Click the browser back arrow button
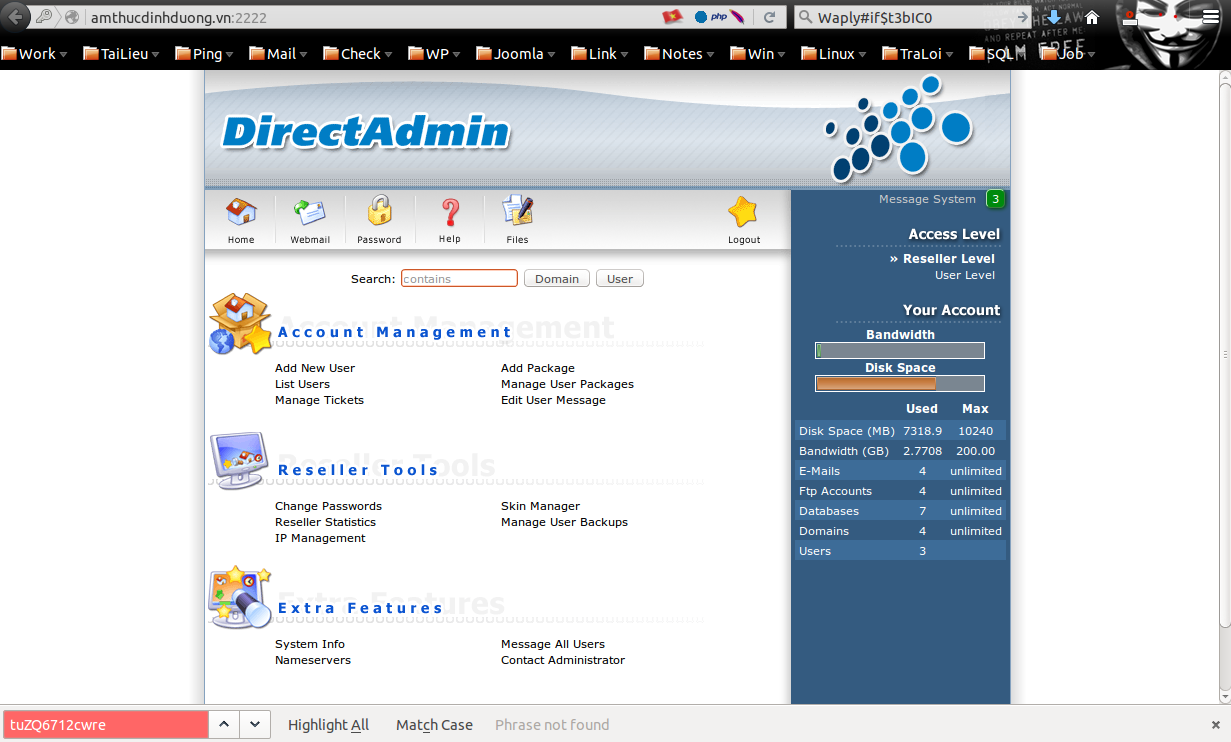 (16, 17)
